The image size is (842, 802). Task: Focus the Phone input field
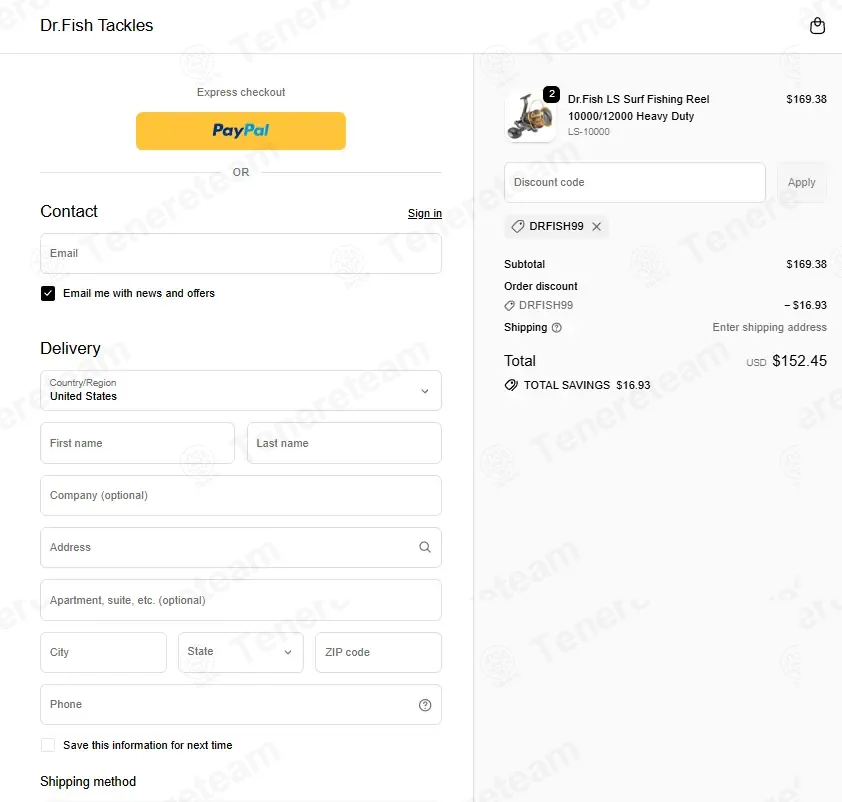pos(241,704)
